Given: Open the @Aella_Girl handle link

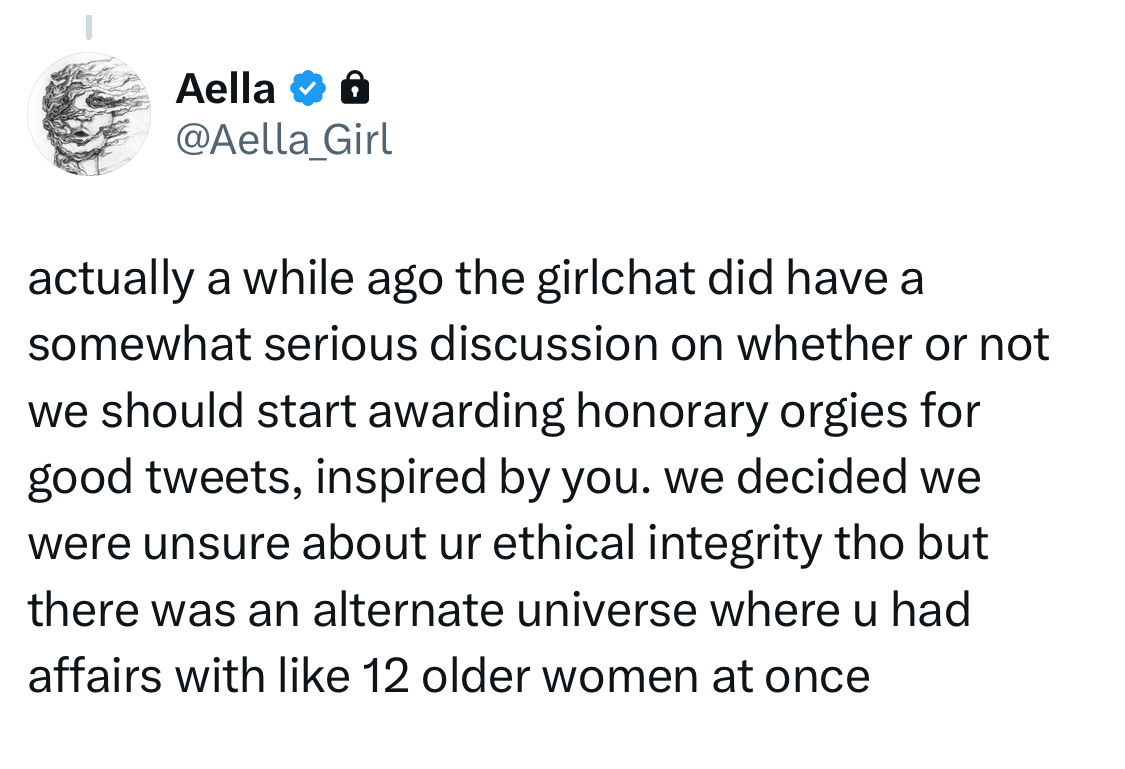Looking at the screenshot, I should pyautogui.click(x=284, y=139).
